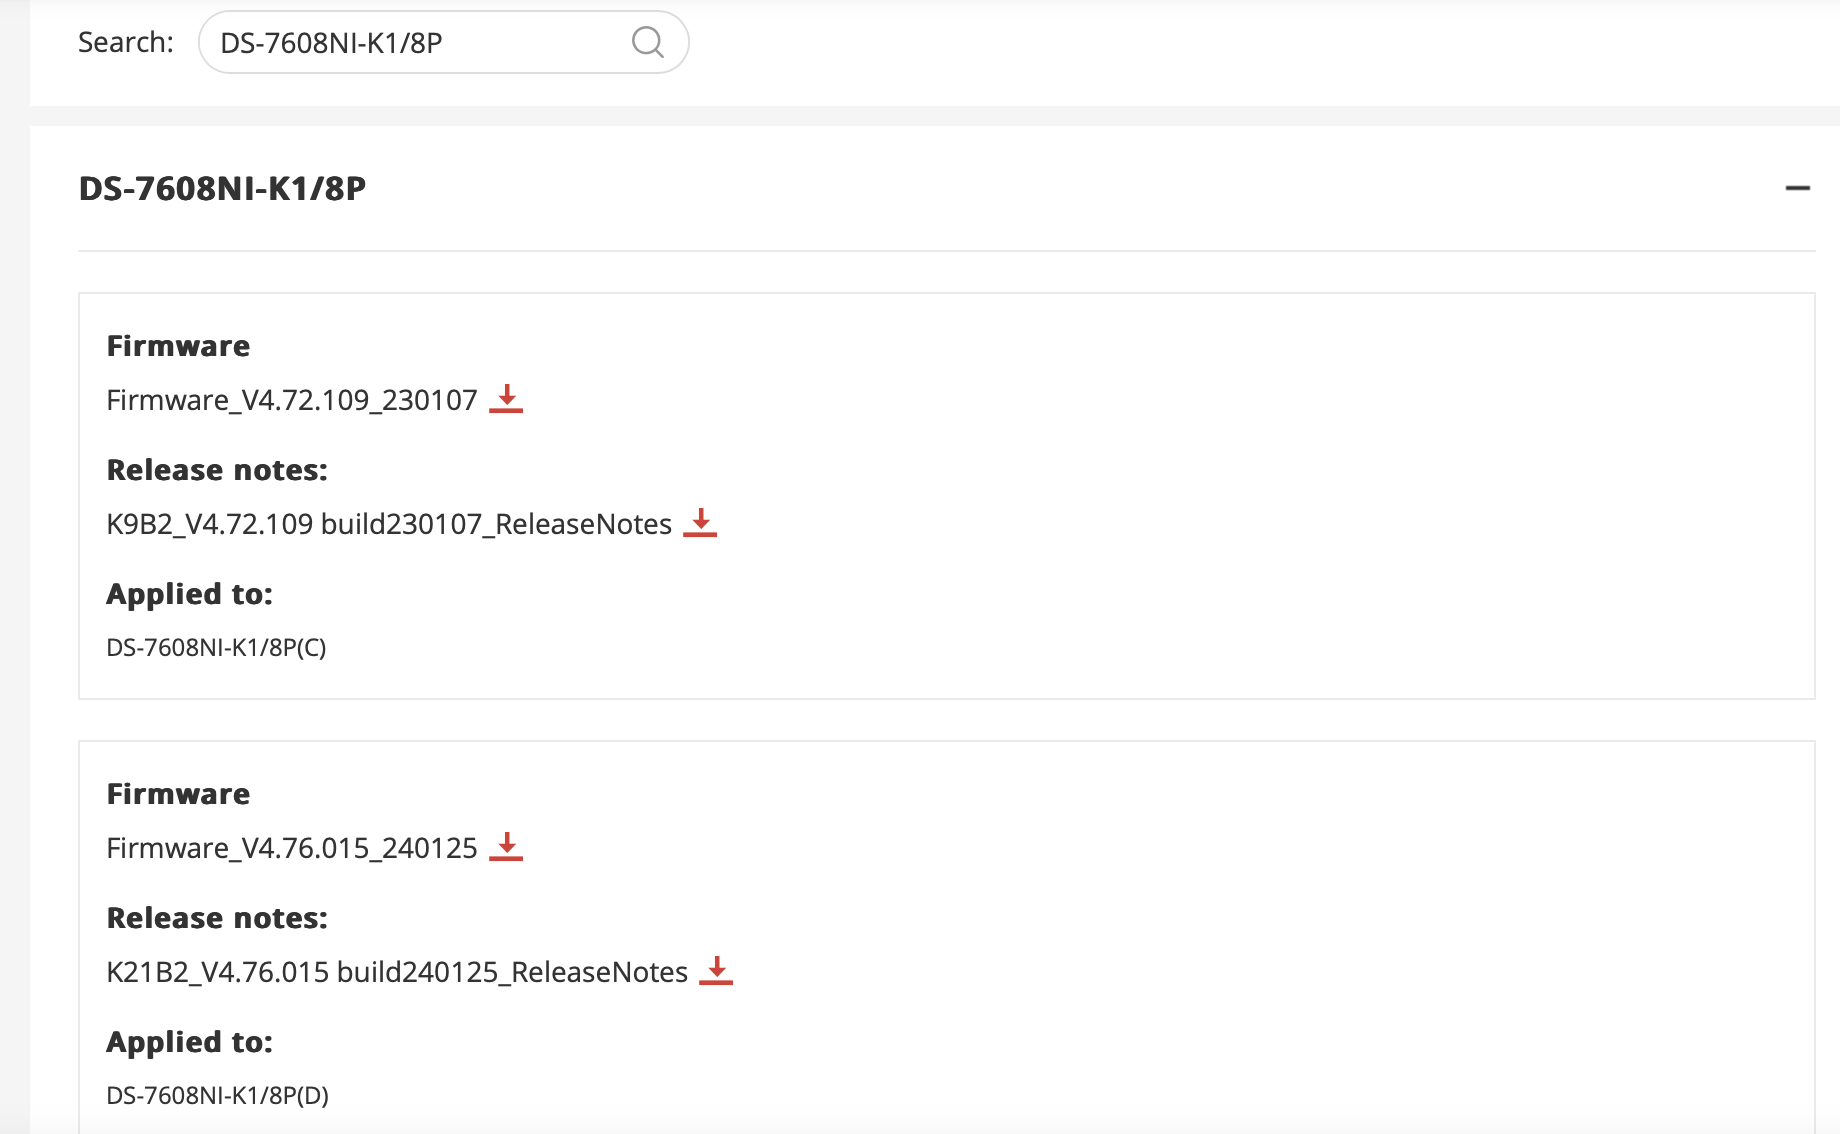This screenshot has width=1840, height=1134.
Task: Open the K21B2_V4.76.015 build240125_ReleaseNotes text link
Action: pos(397,972)
